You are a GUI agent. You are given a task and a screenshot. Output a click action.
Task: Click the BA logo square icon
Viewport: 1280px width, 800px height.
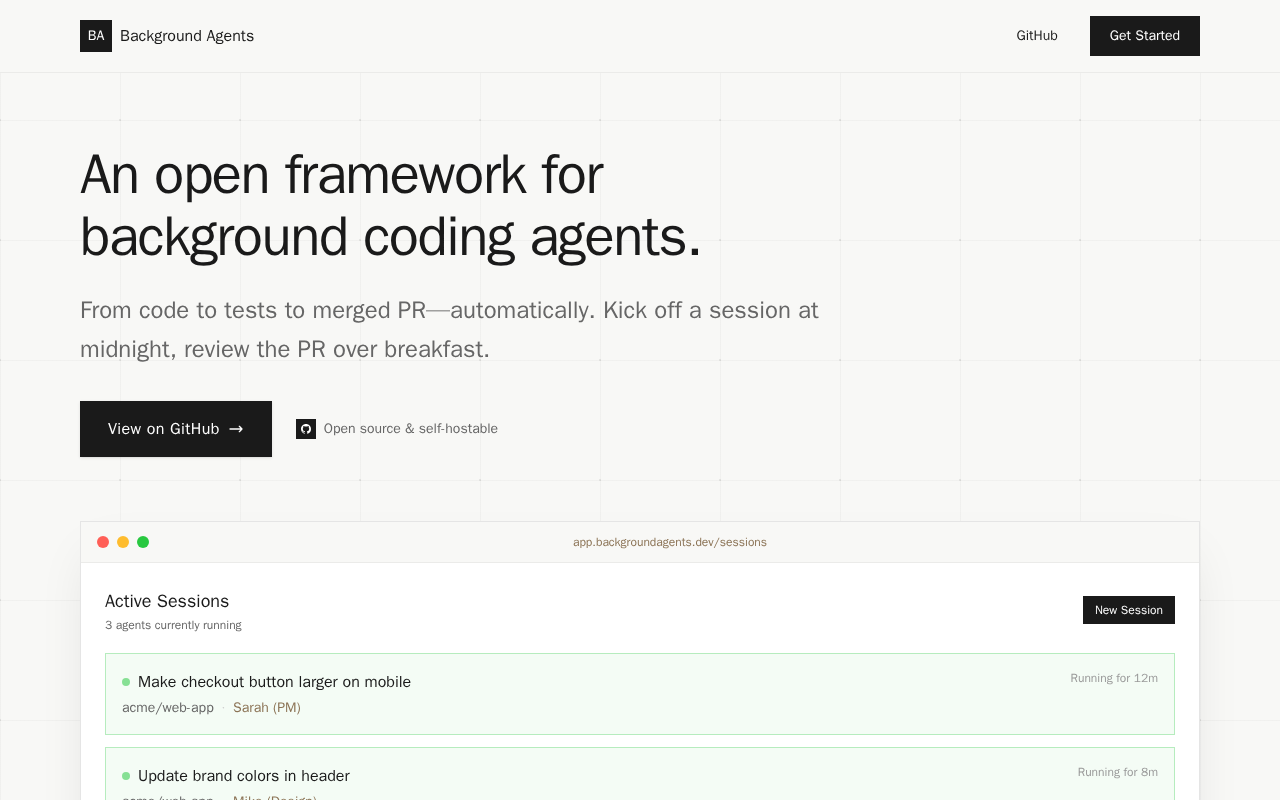(96, 36)
